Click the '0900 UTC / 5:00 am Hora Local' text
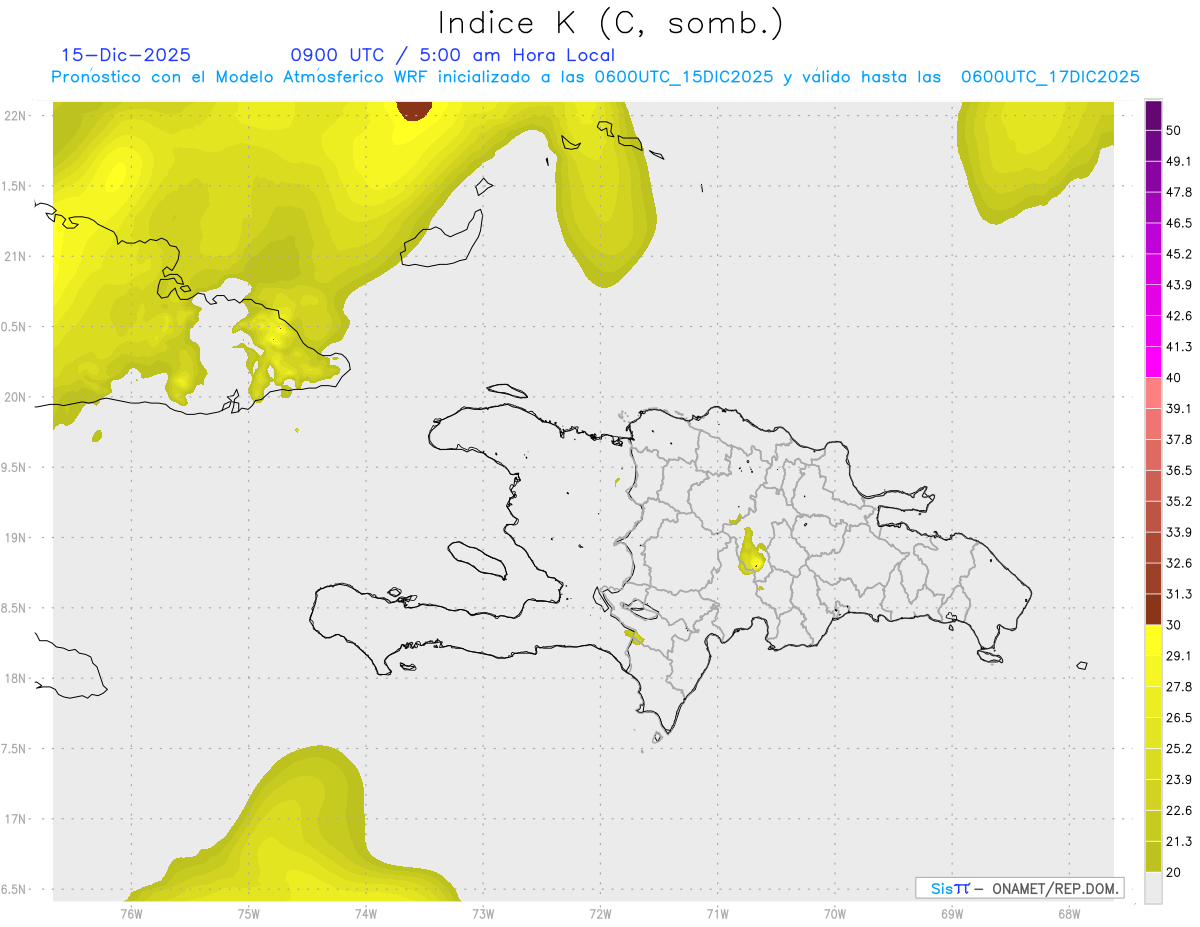Image resolution: width=1200 pixels, height=927 pixels. tap(453, 55)
